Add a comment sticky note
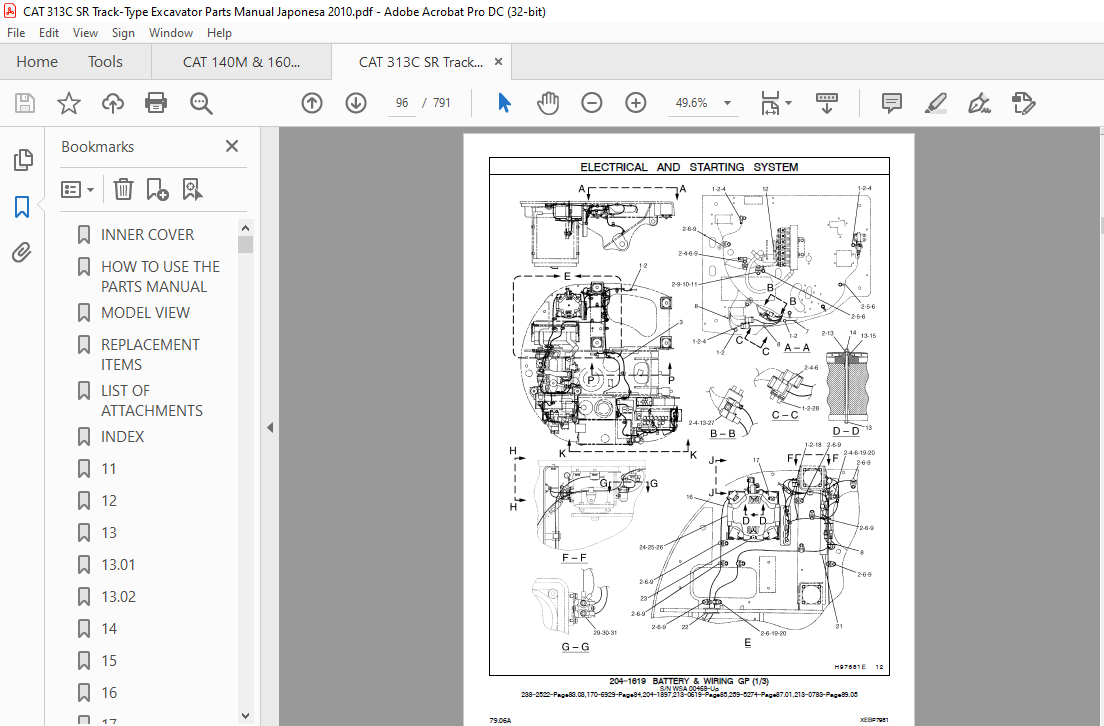This screenshot has width=1104, height=726. tap(891, 104)
